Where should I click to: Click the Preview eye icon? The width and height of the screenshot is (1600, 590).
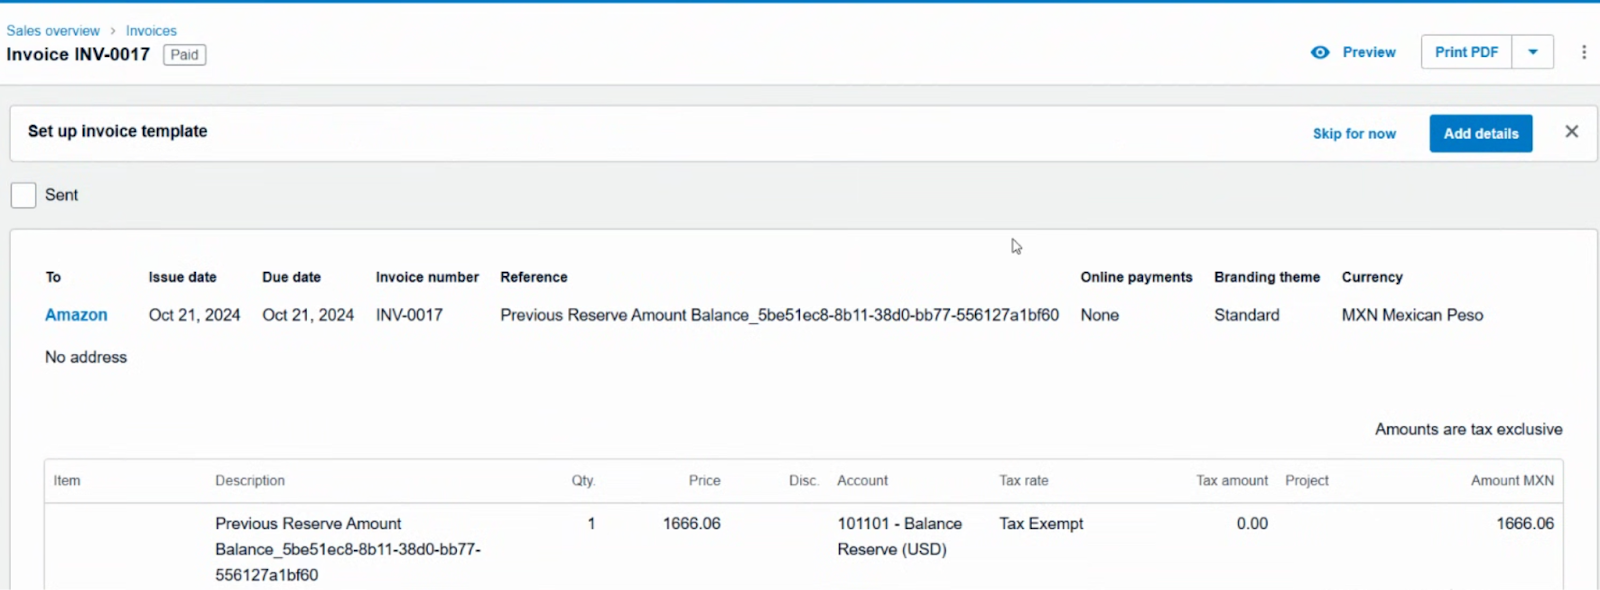(1320, 52)
